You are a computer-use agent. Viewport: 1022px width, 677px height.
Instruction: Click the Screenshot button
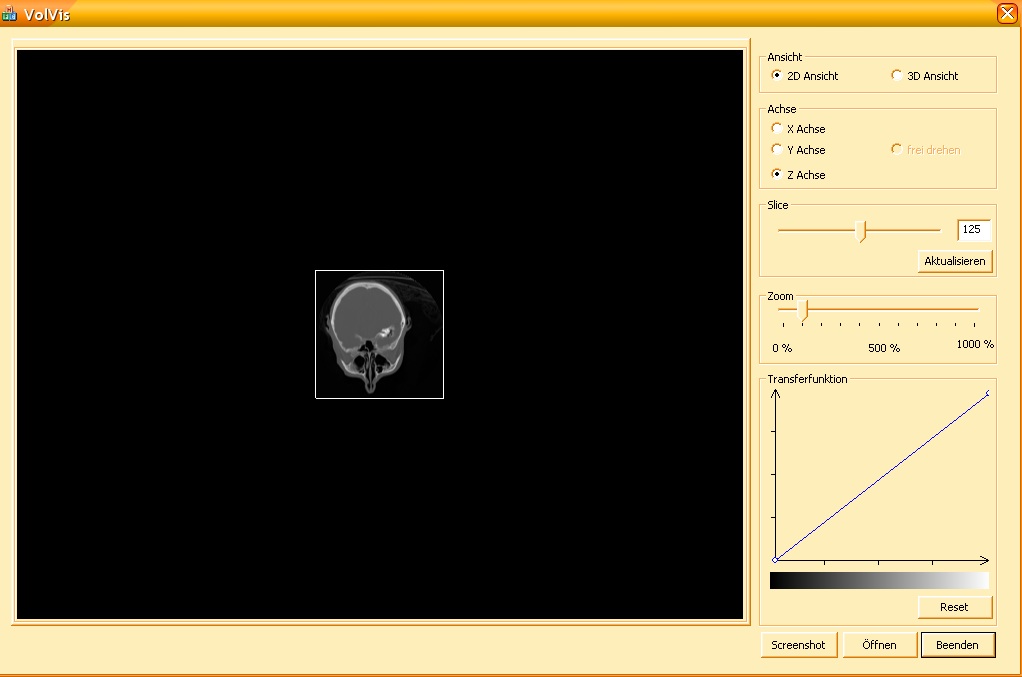coord(798,645)
